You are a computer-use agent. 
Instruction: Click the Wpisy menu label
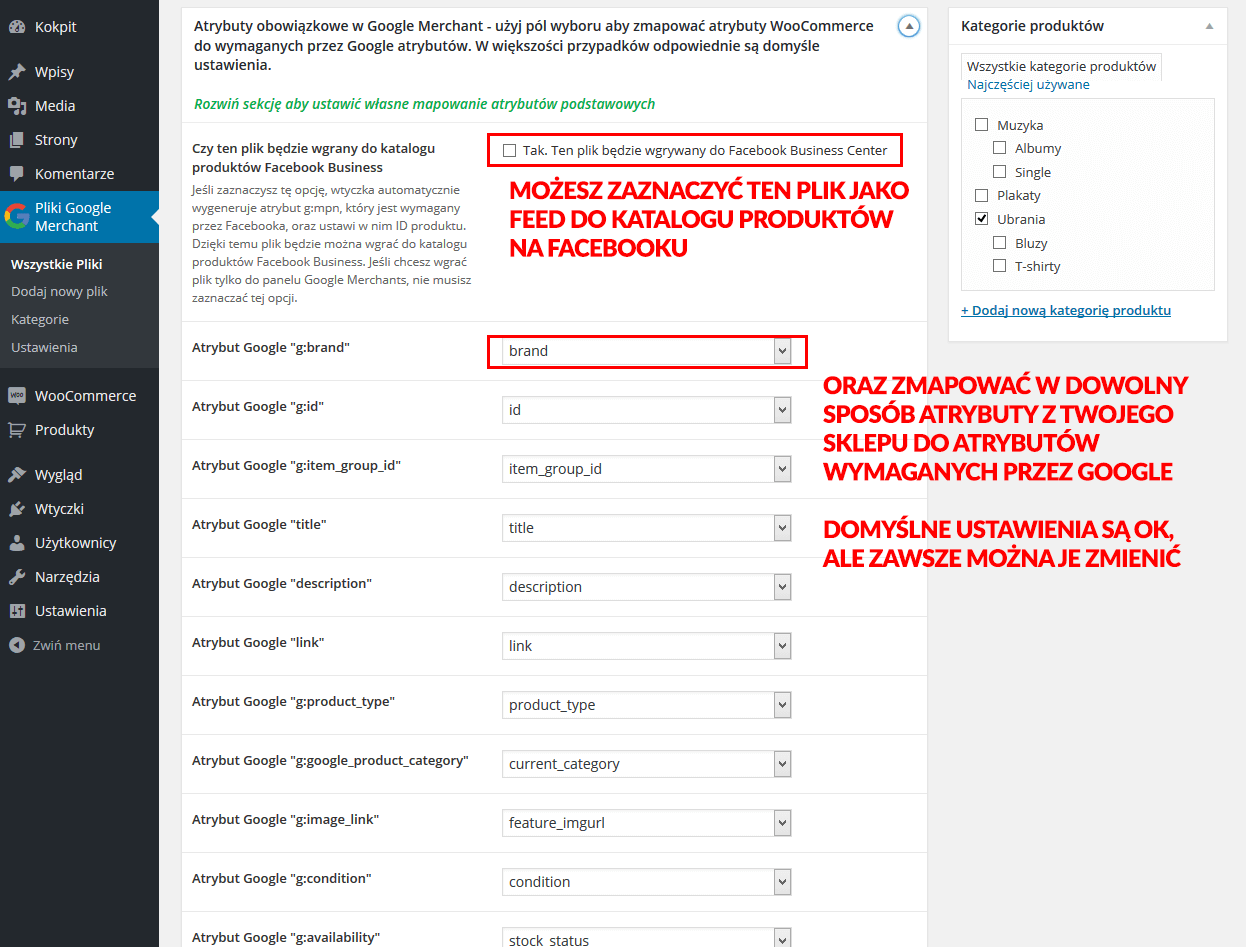(54, 72)
